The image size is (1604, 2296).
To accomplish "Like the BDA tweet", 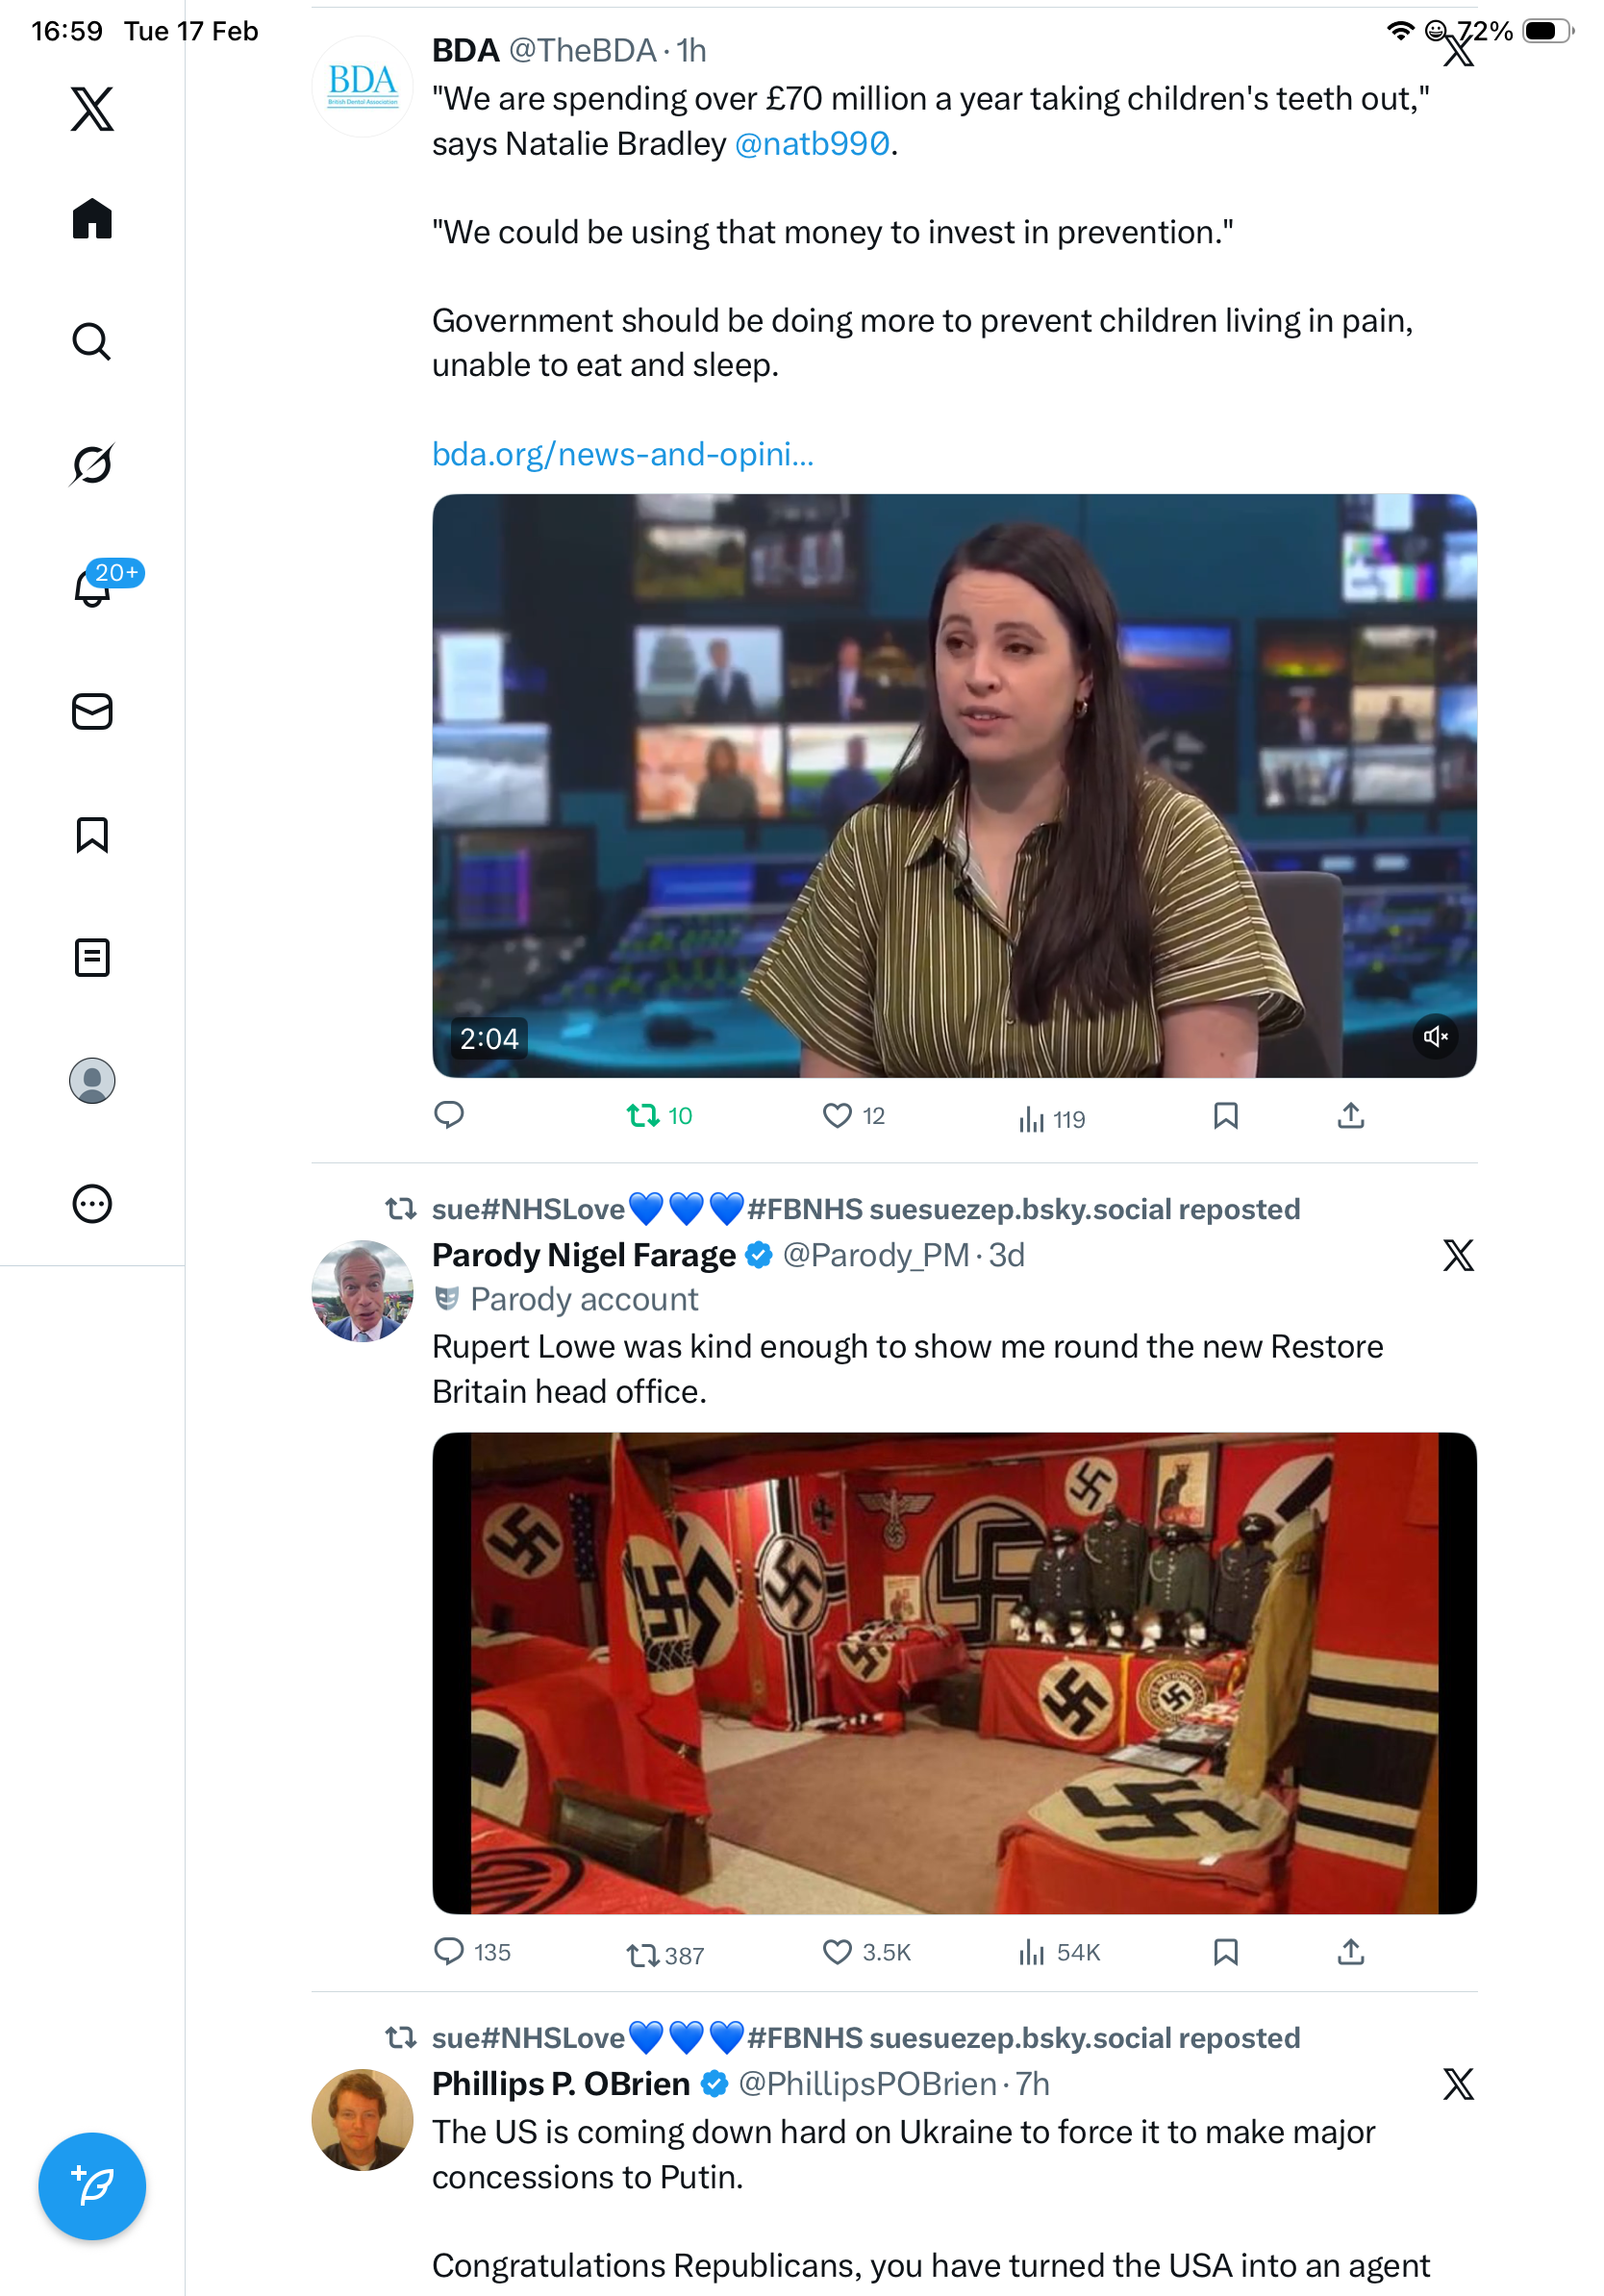I will 853,1115.
